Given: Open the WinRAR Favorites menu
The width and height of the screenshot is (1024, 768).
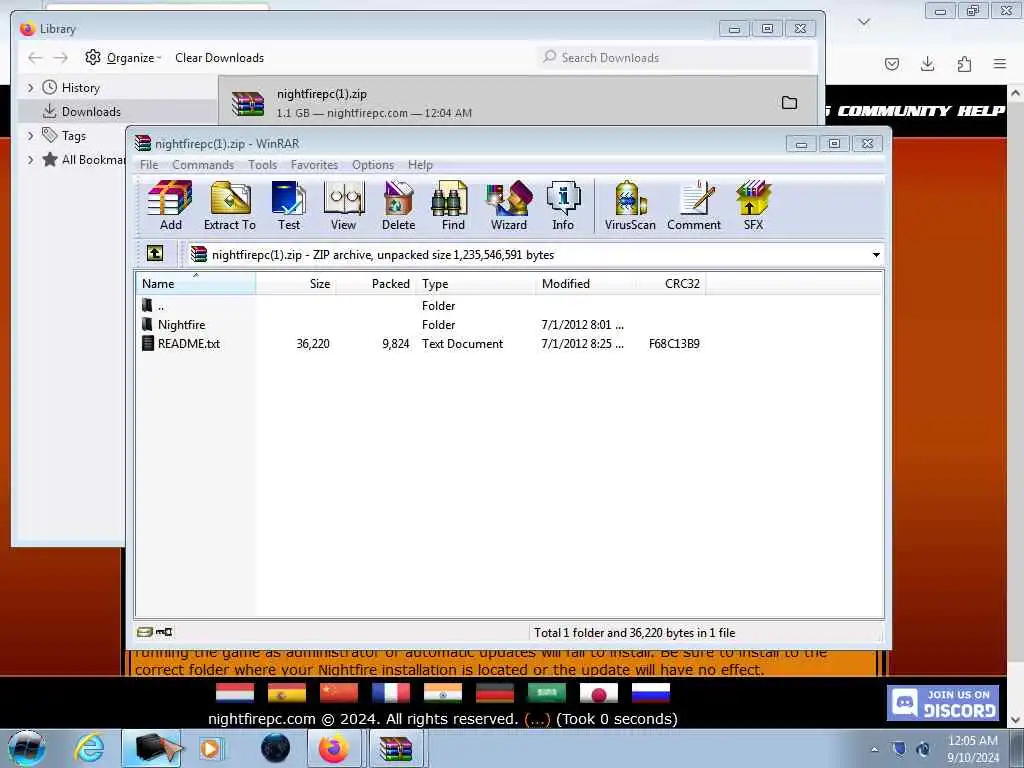Looking at the screenshot, I should (x=314, y=165).
